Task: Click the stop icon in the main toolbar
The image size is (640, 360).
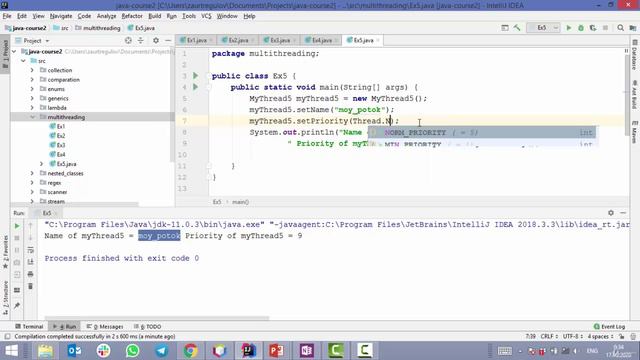Action: click(x=605, y=28)
